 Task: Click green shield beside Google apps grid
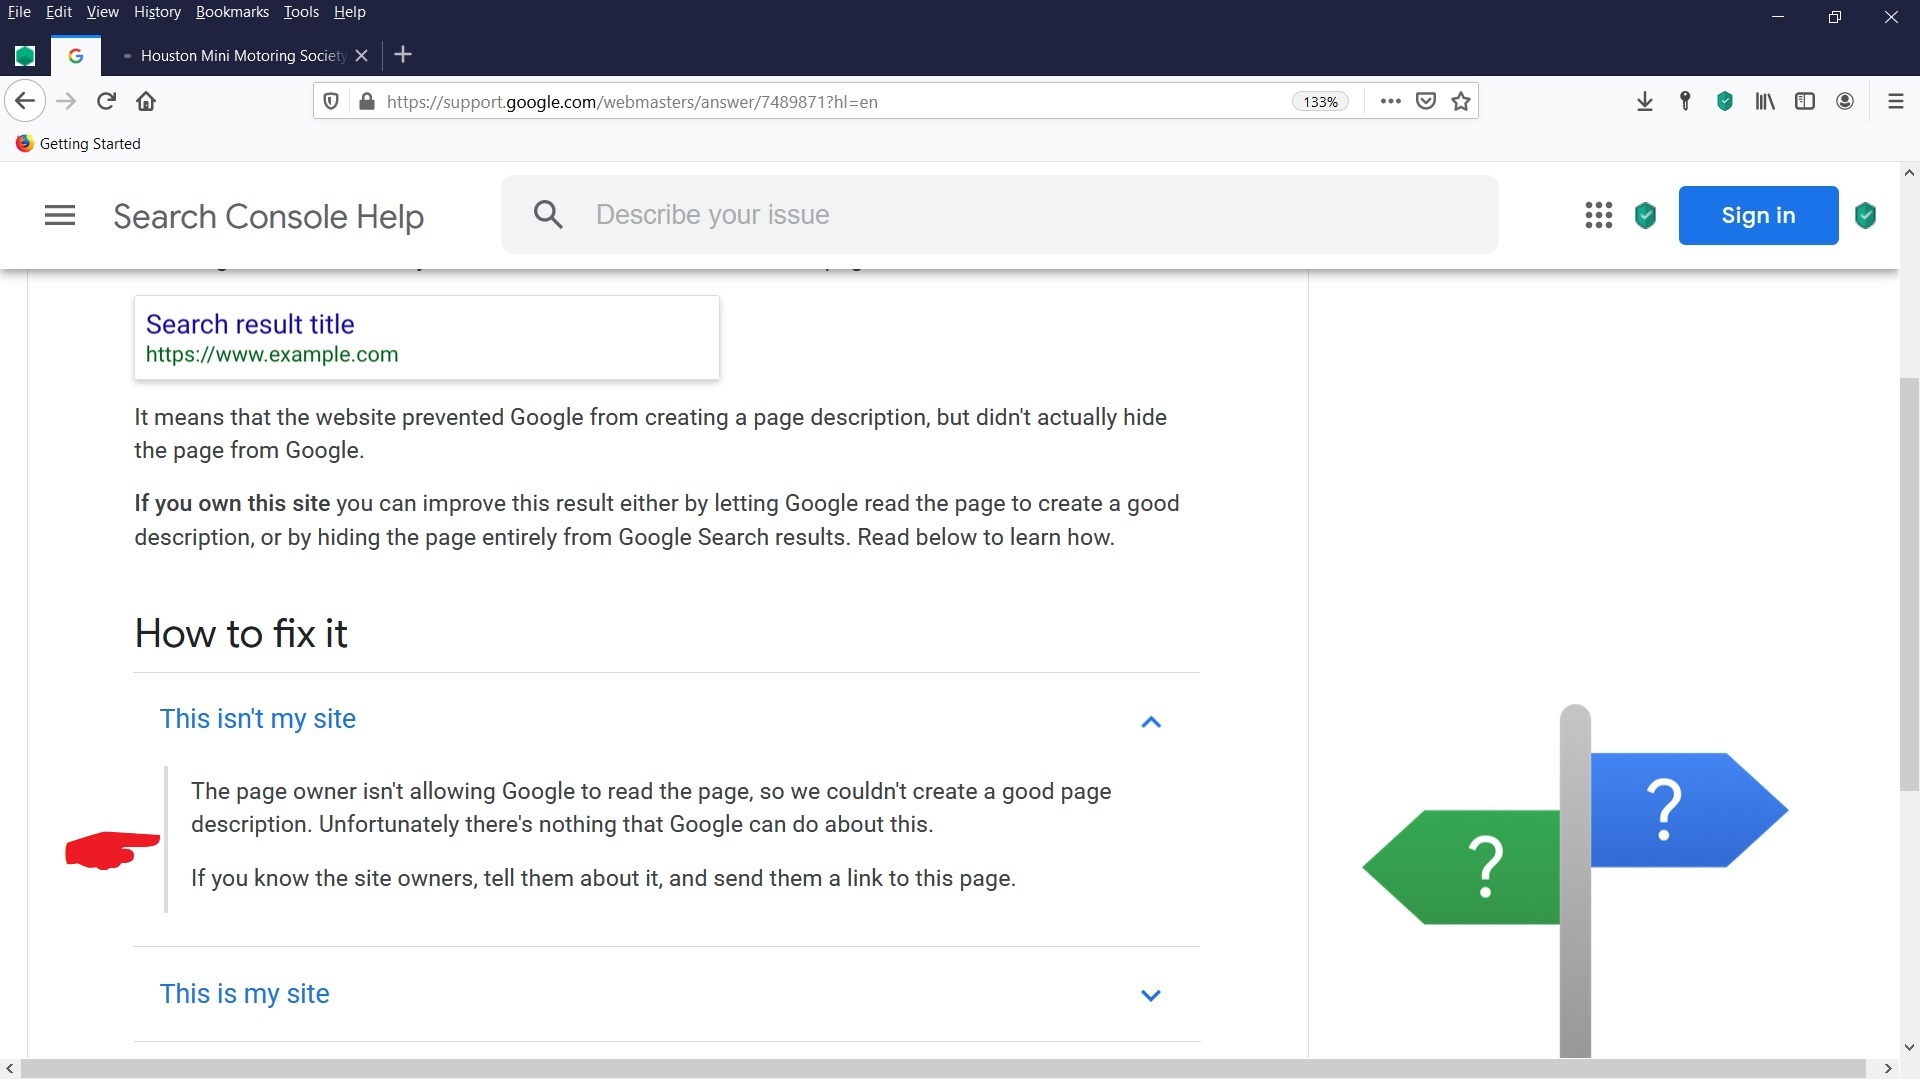tap(1645, 215)
